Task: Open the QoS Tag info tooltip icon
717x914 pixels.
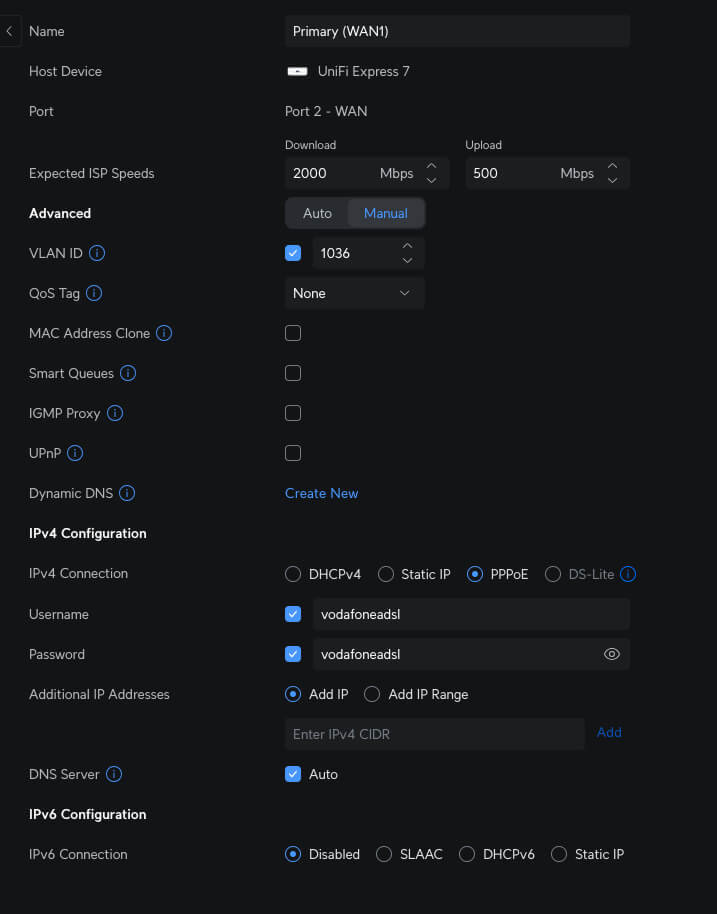Action: point(94,293)
